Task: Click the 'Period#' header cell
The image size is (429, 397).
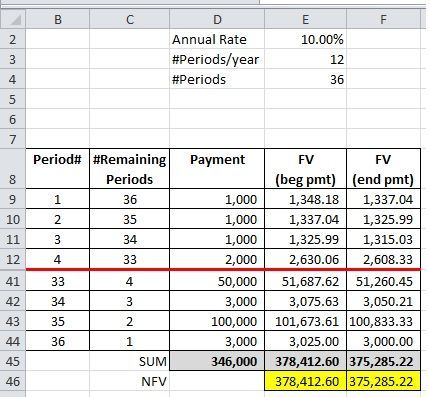Action: coord(58,169)
